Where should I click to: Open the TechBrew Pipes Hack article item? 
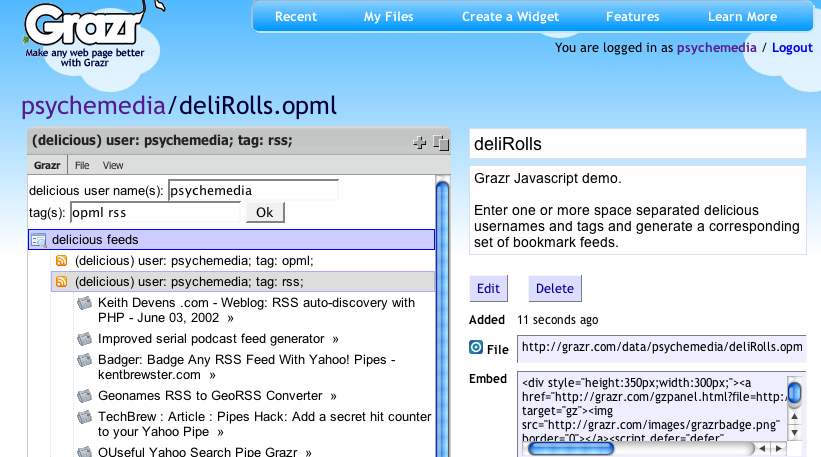pyautogui.click(x=264, y=424)
